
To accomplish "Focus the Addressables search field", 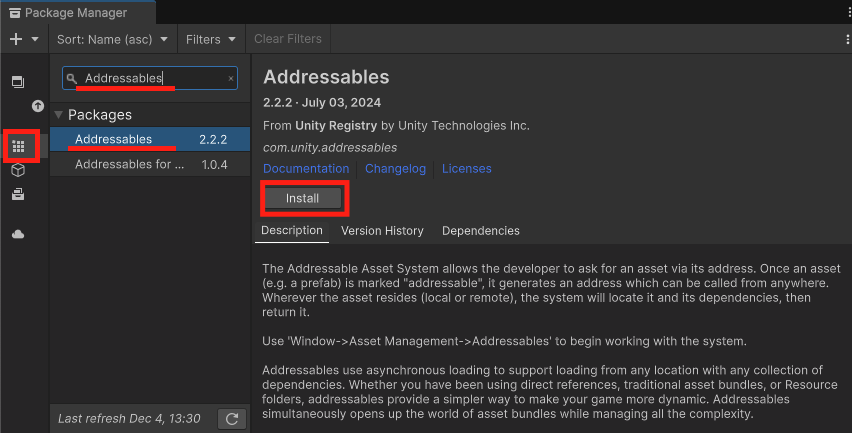I will point(150,78).
